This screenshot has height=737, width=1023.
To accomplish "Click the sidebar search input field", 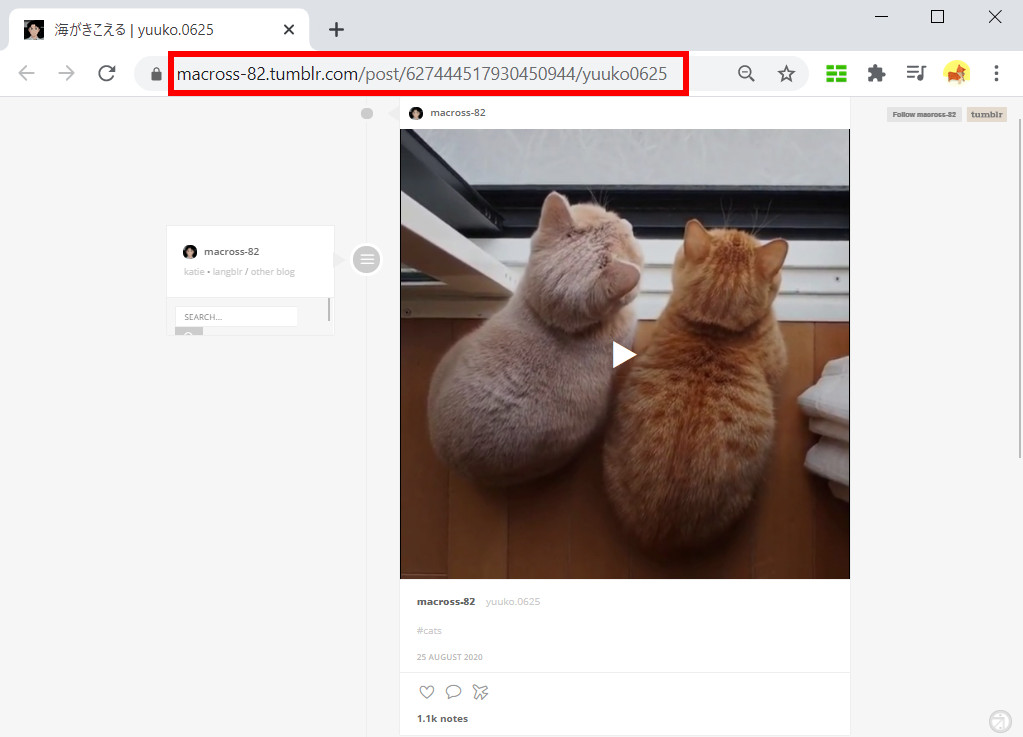I will point(237,317).
